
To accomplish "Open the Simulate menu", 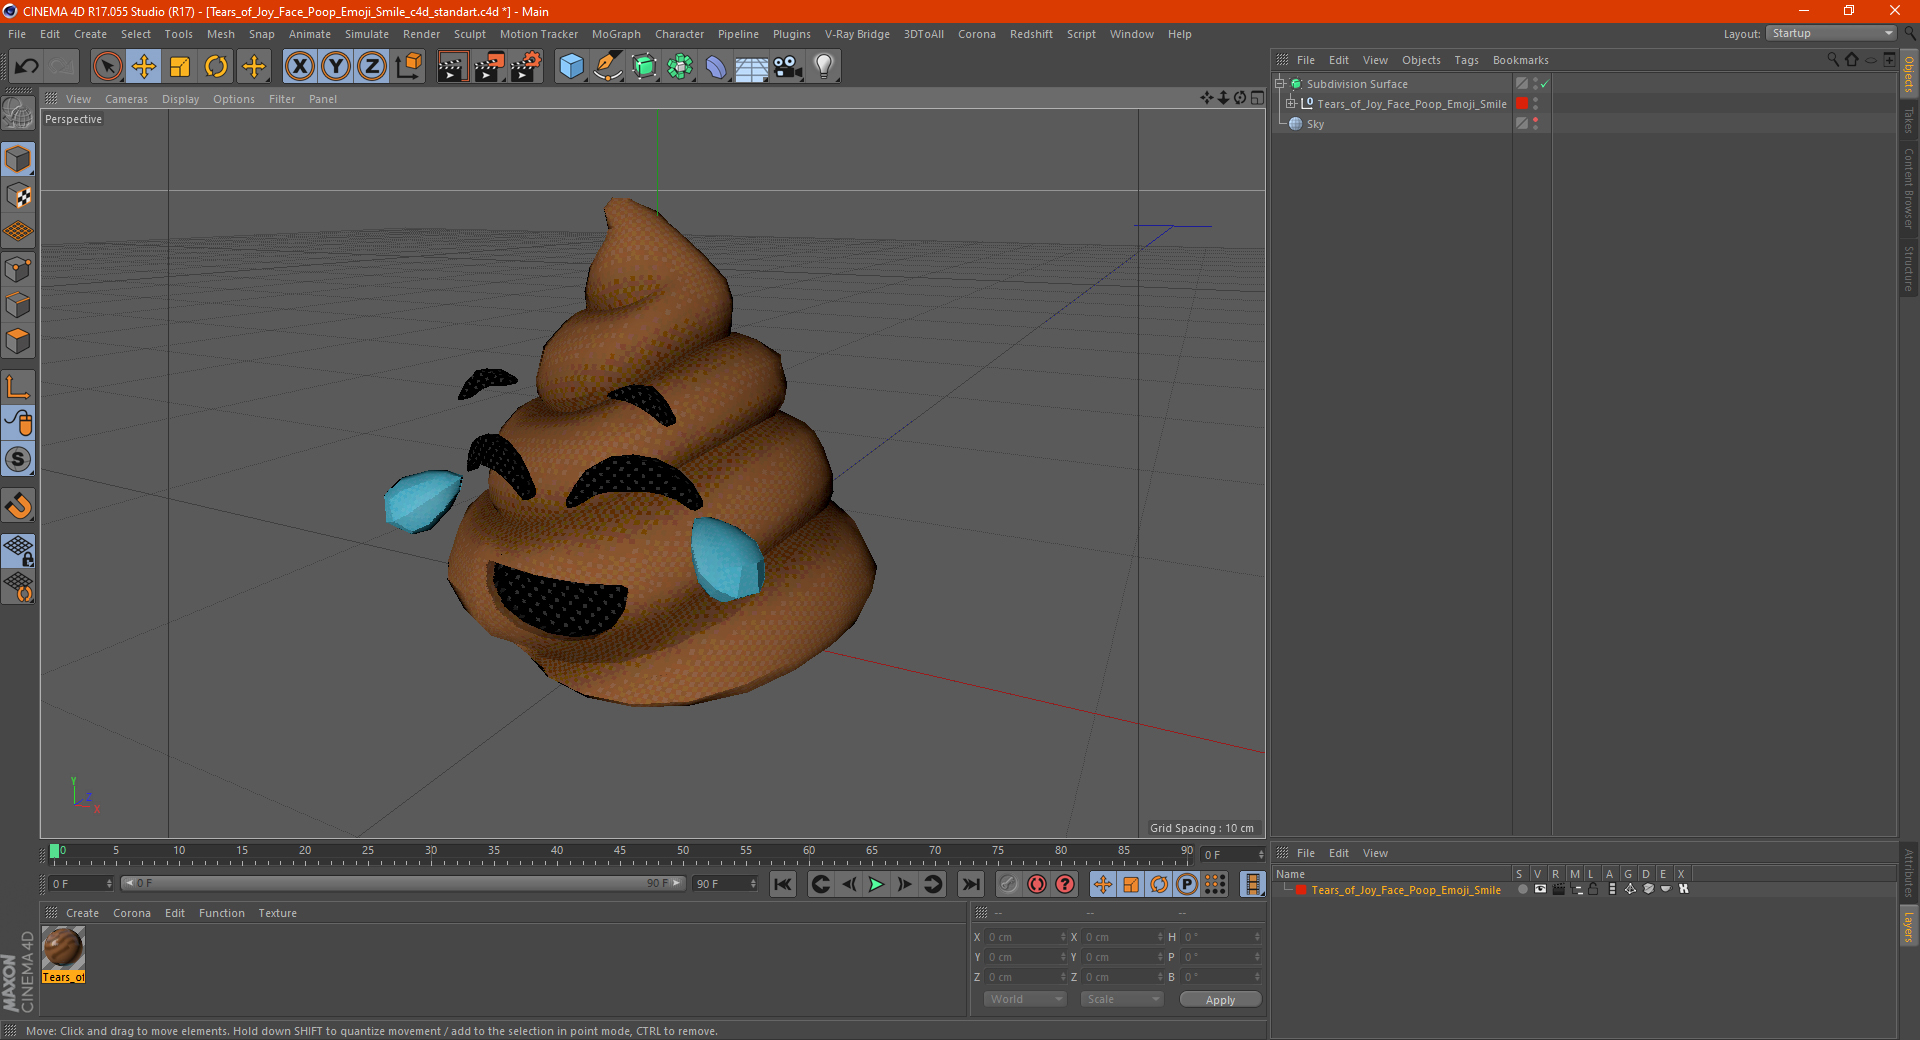I will pyautogui.click(x=367, y=34).
